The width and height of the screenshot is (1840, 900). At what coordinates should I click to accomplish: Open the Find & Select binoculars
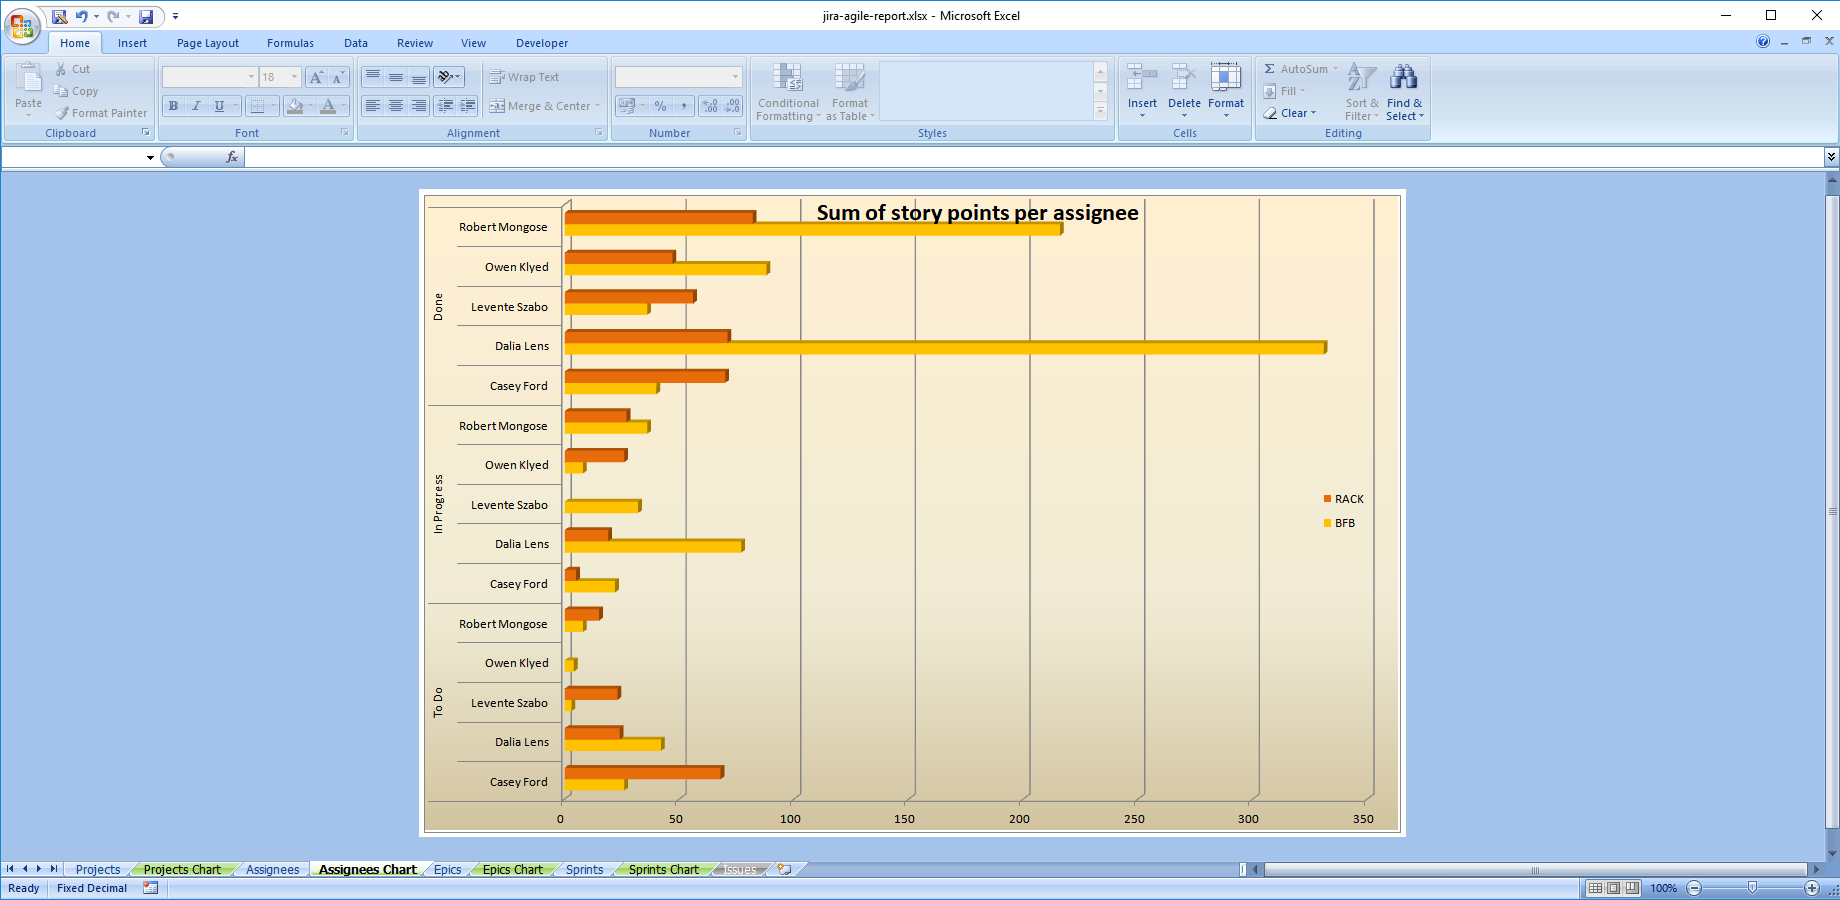(1404, 78)
